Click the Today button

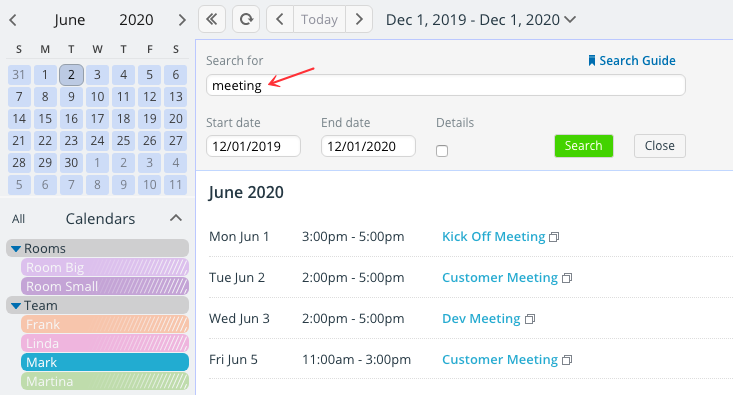[319, 19]
